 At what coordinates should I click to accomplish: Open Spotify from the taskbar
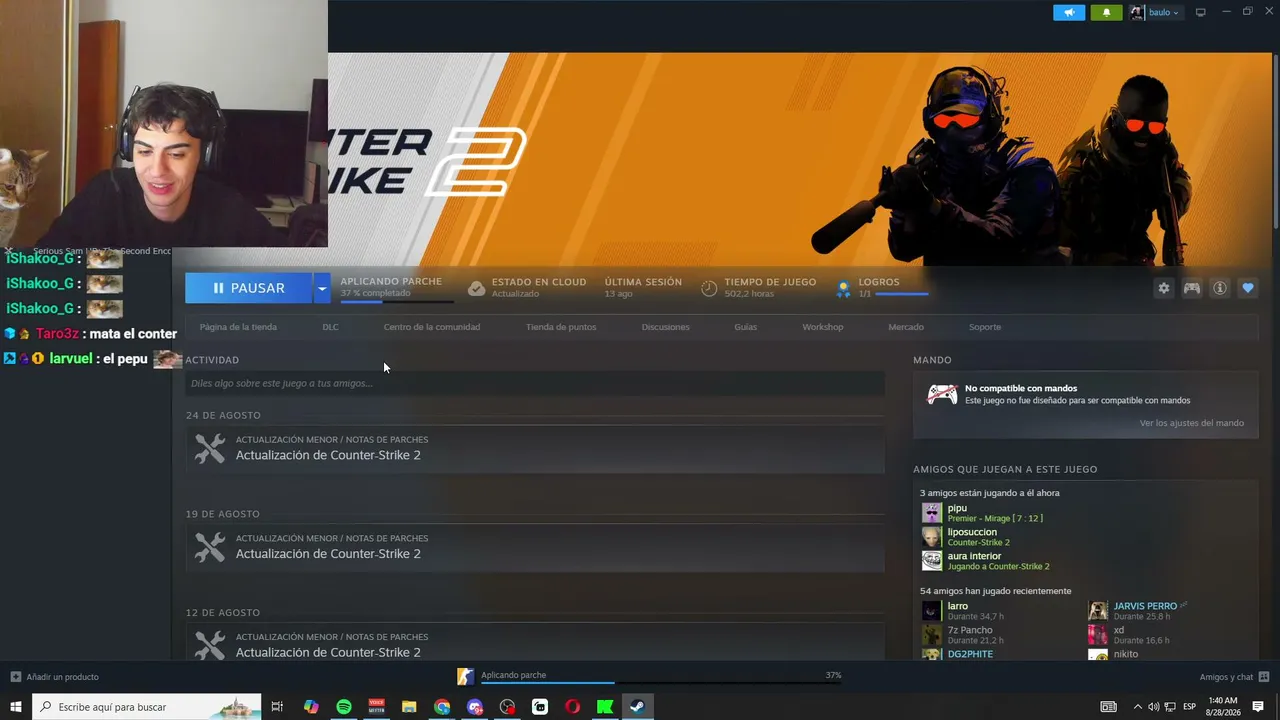point(344,707)
